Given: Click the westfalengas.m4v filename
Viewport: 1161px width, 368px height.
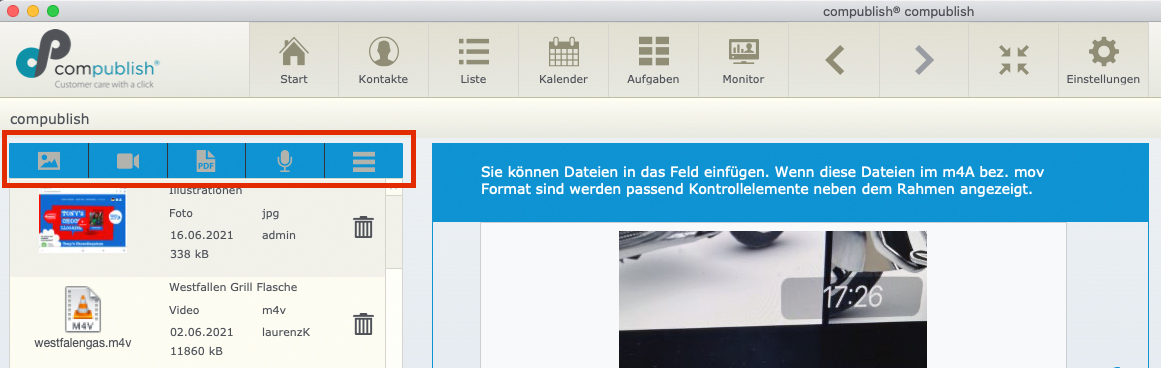Looking at the screenshot, I should [x=83, y=343].
